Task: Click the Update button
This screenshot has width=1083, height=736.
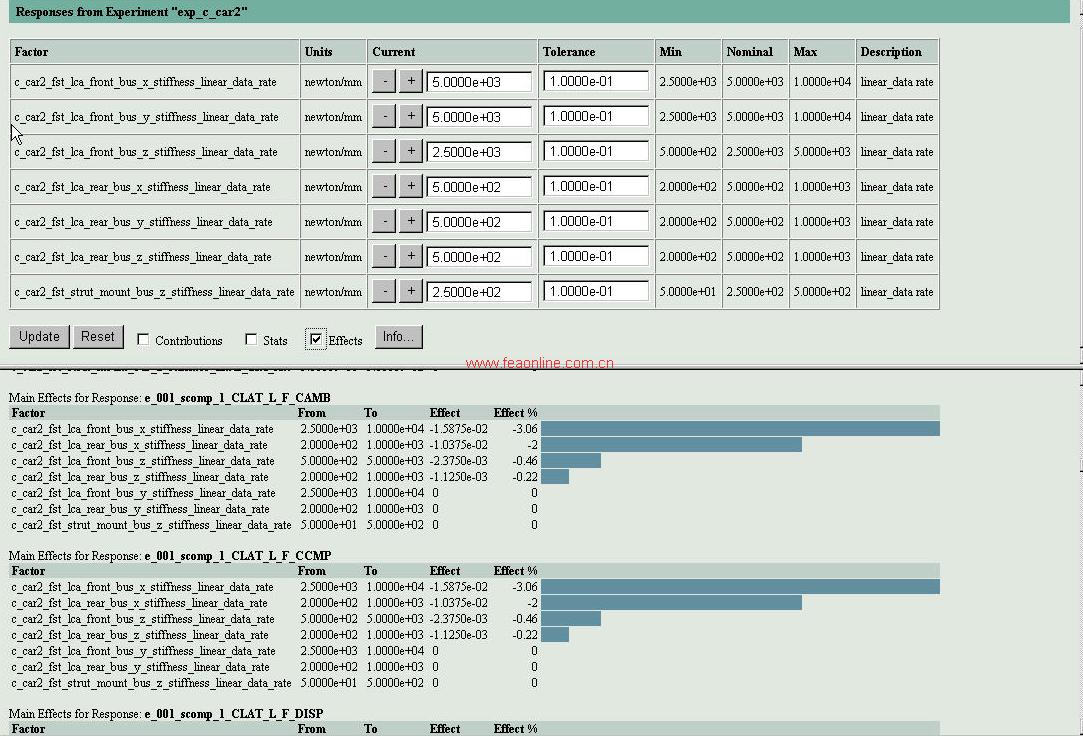Action: coord(39,337)
